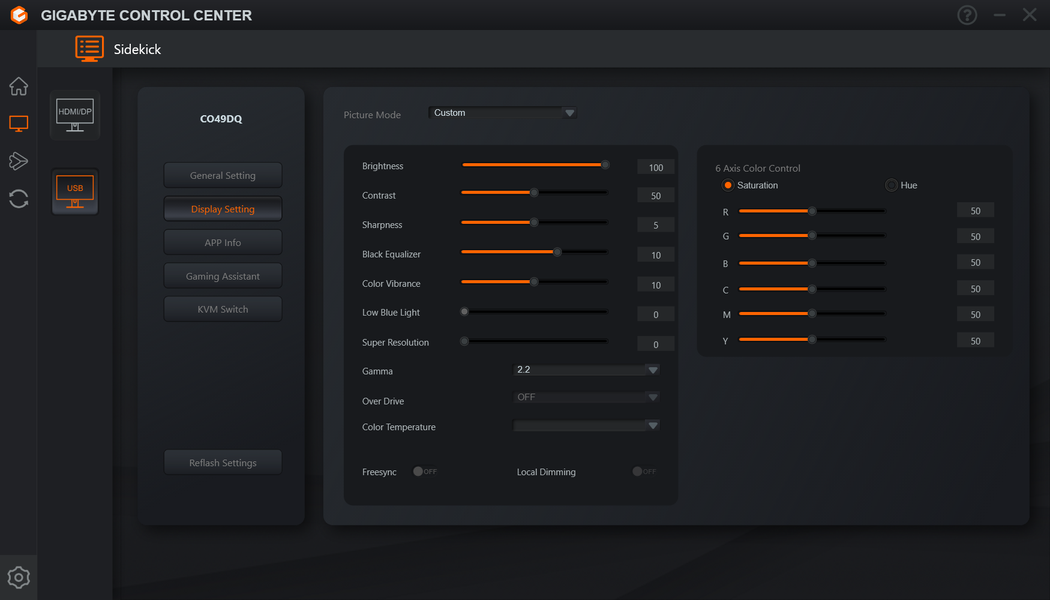Click the Reflash Settings button
Screen dimensions: 1050x600
pos(223,463)
